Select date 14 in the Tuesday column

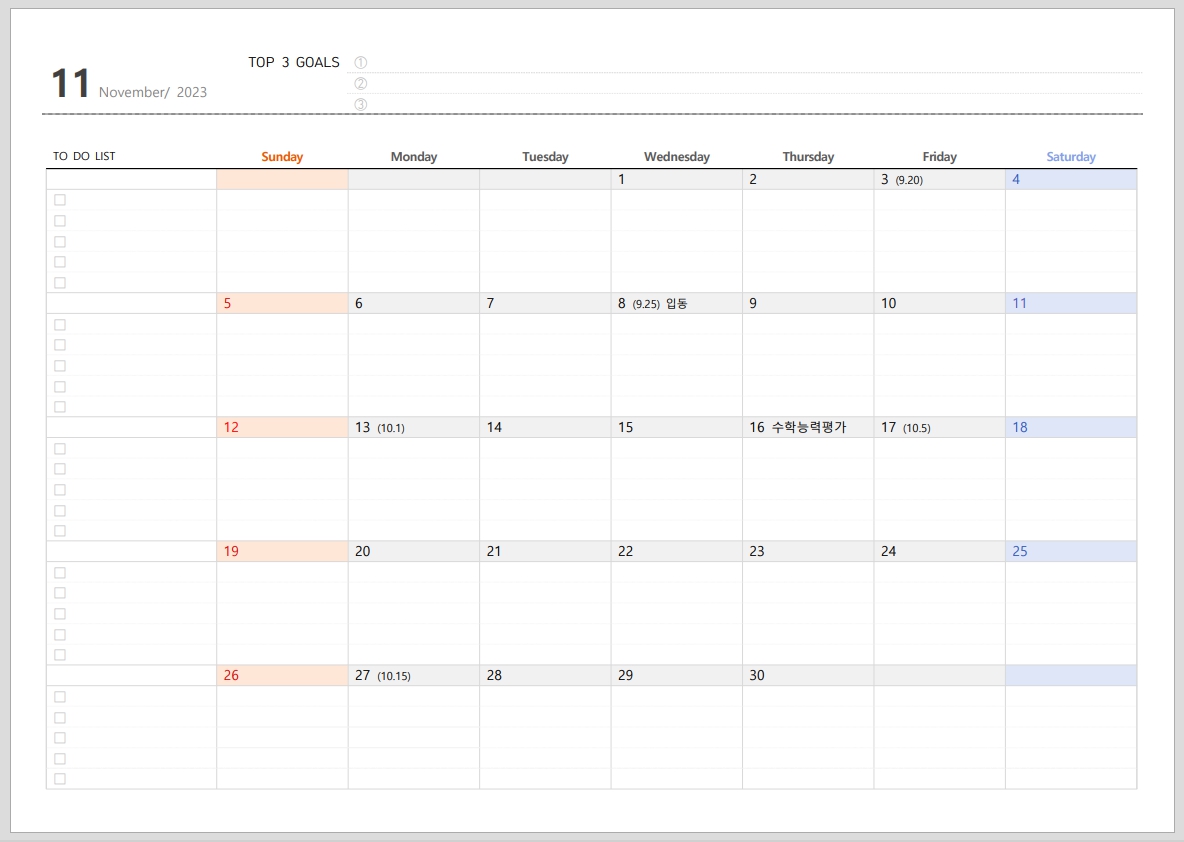[x=545, y=427]
